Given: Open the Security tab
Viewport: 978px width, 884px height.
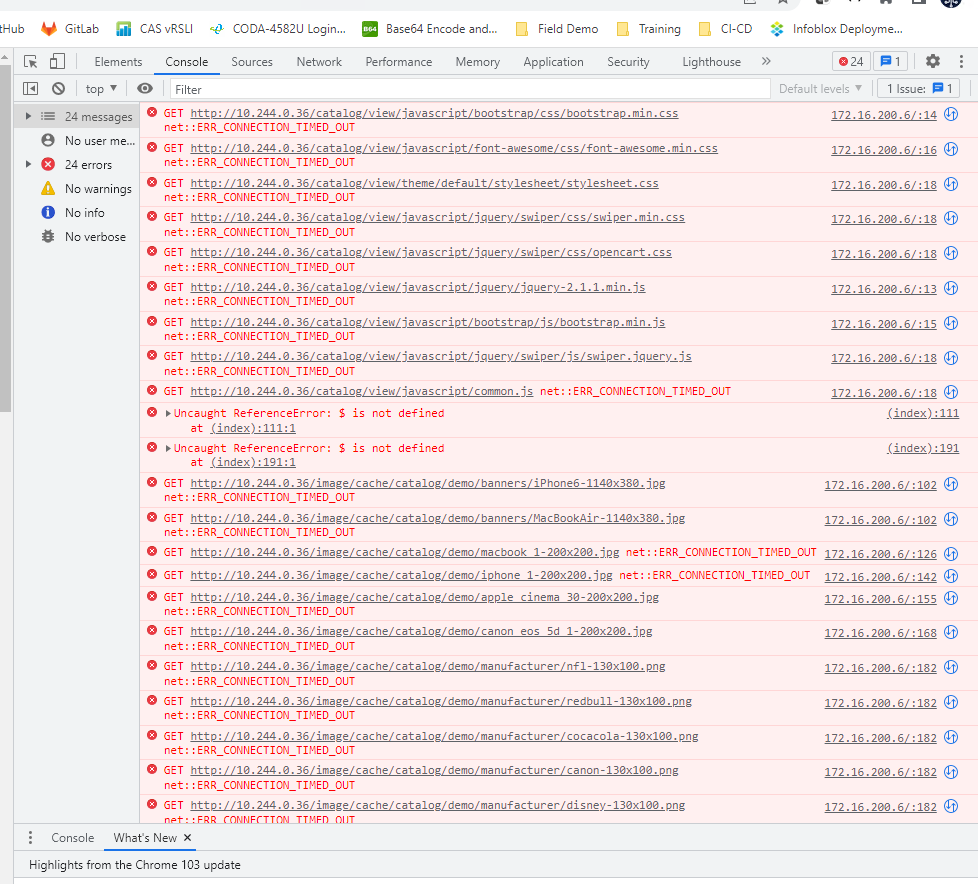Looking at the screenshot, I should [x=628, y=62].
